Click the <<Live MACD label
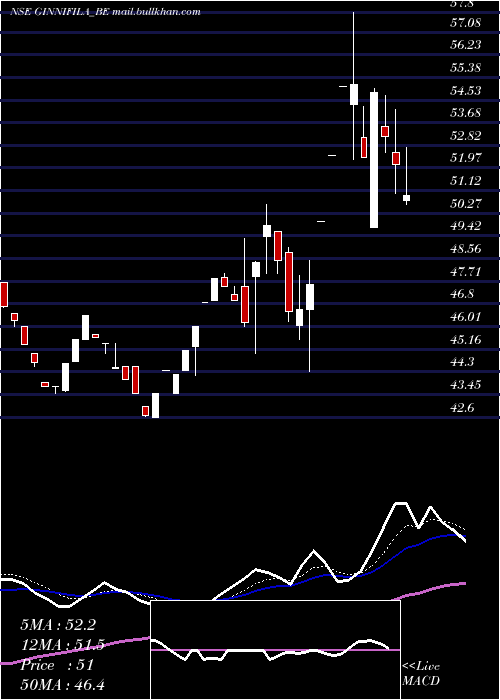This screenshot has height=700, width=500. point(421,674)
